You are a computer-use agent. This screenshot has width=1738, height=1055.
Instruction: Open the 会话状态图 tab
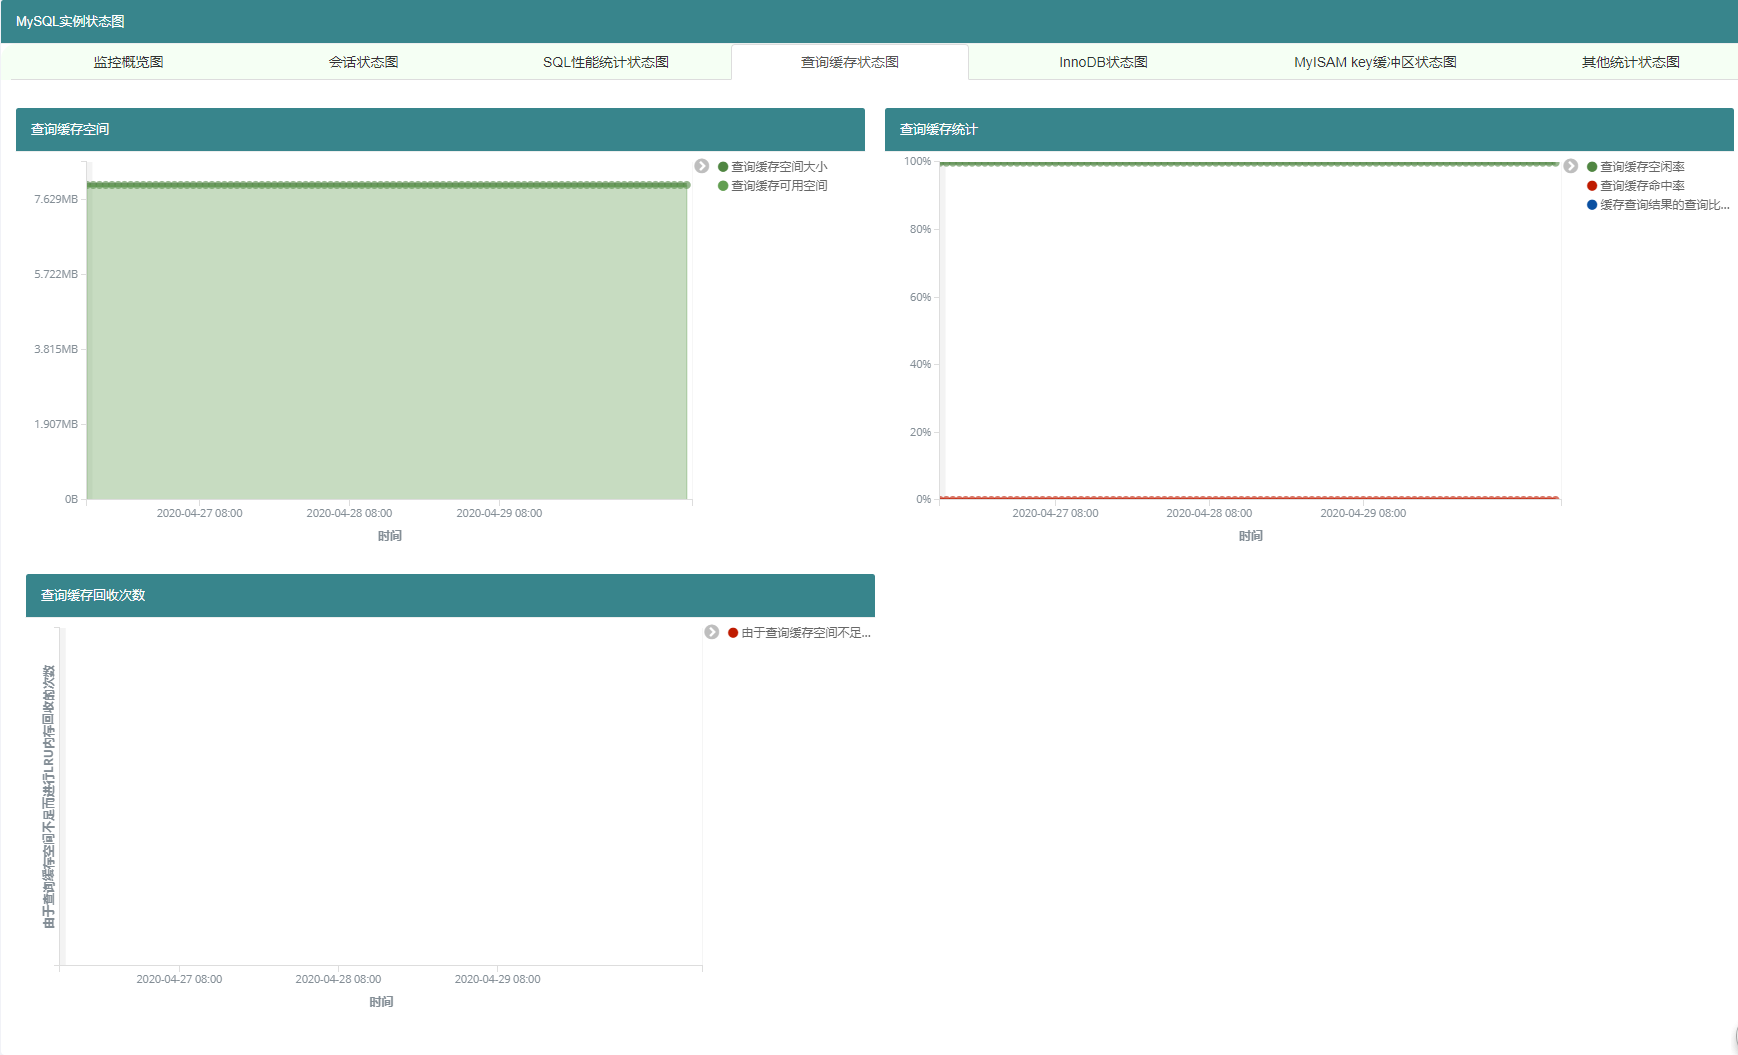(x=363, y=62)
